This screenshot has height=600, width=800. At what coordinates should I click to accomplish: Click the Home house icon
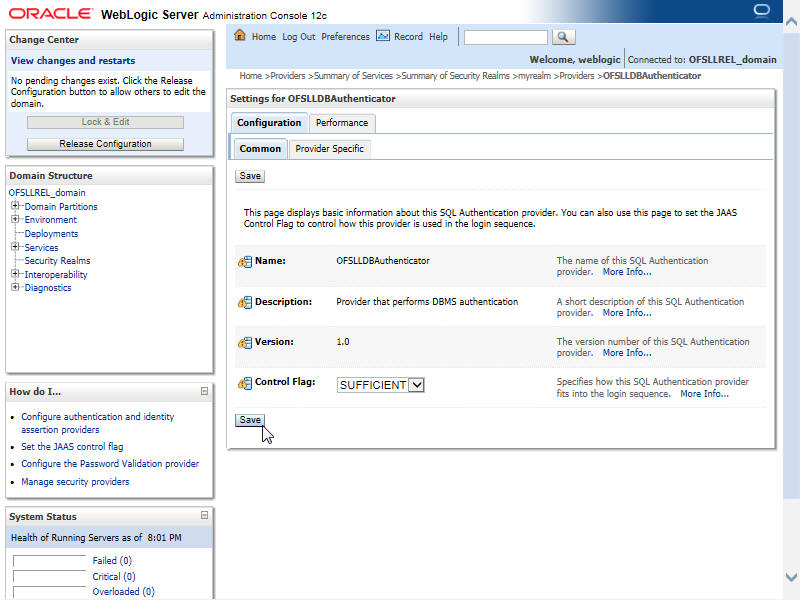[239, 36]
